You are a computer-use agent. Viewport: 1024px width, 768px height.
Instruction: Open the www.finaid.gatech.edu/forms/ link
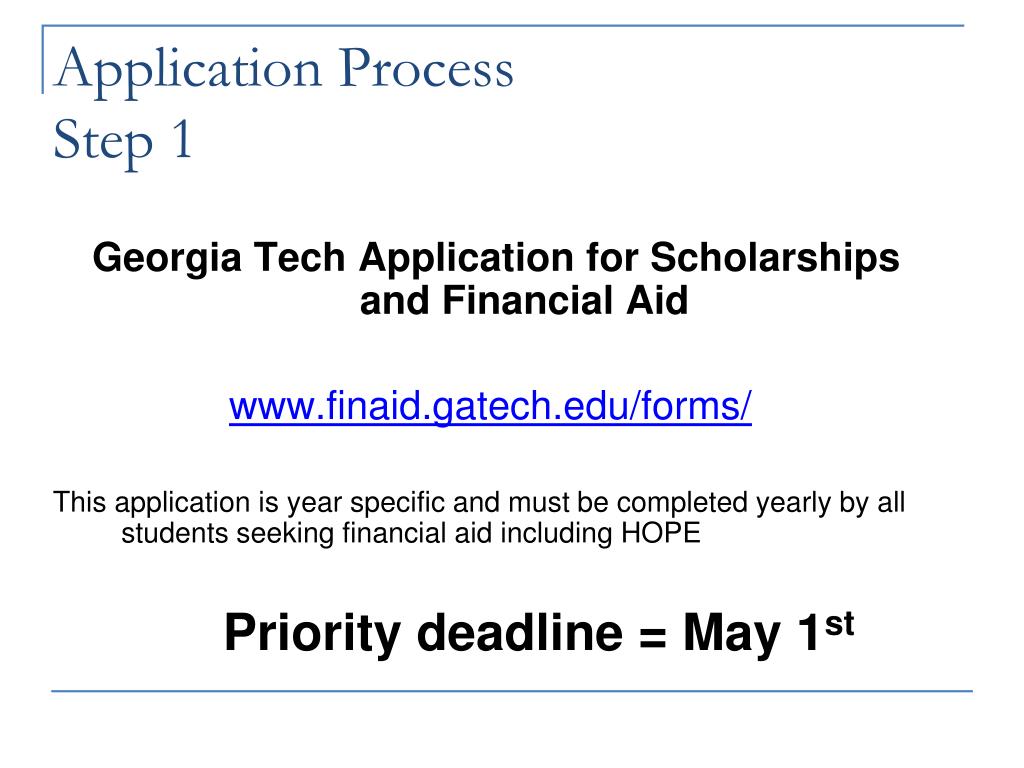point(490,406)
